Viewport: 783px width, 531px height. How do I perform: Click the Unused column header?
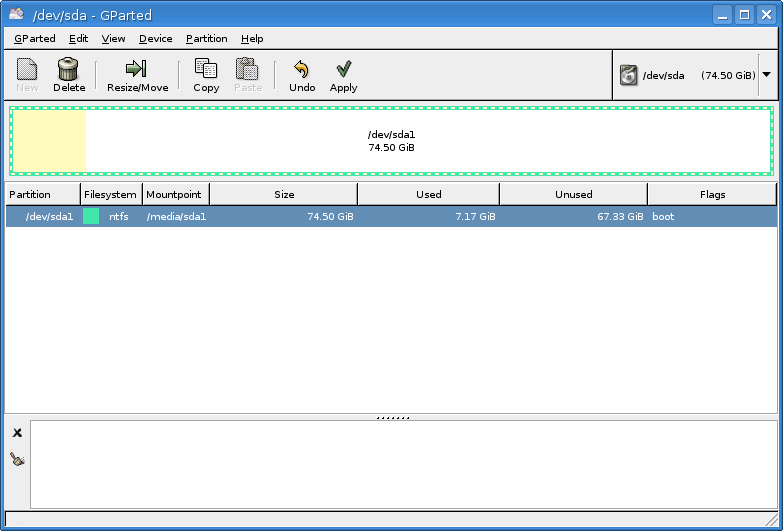(573, 194)
